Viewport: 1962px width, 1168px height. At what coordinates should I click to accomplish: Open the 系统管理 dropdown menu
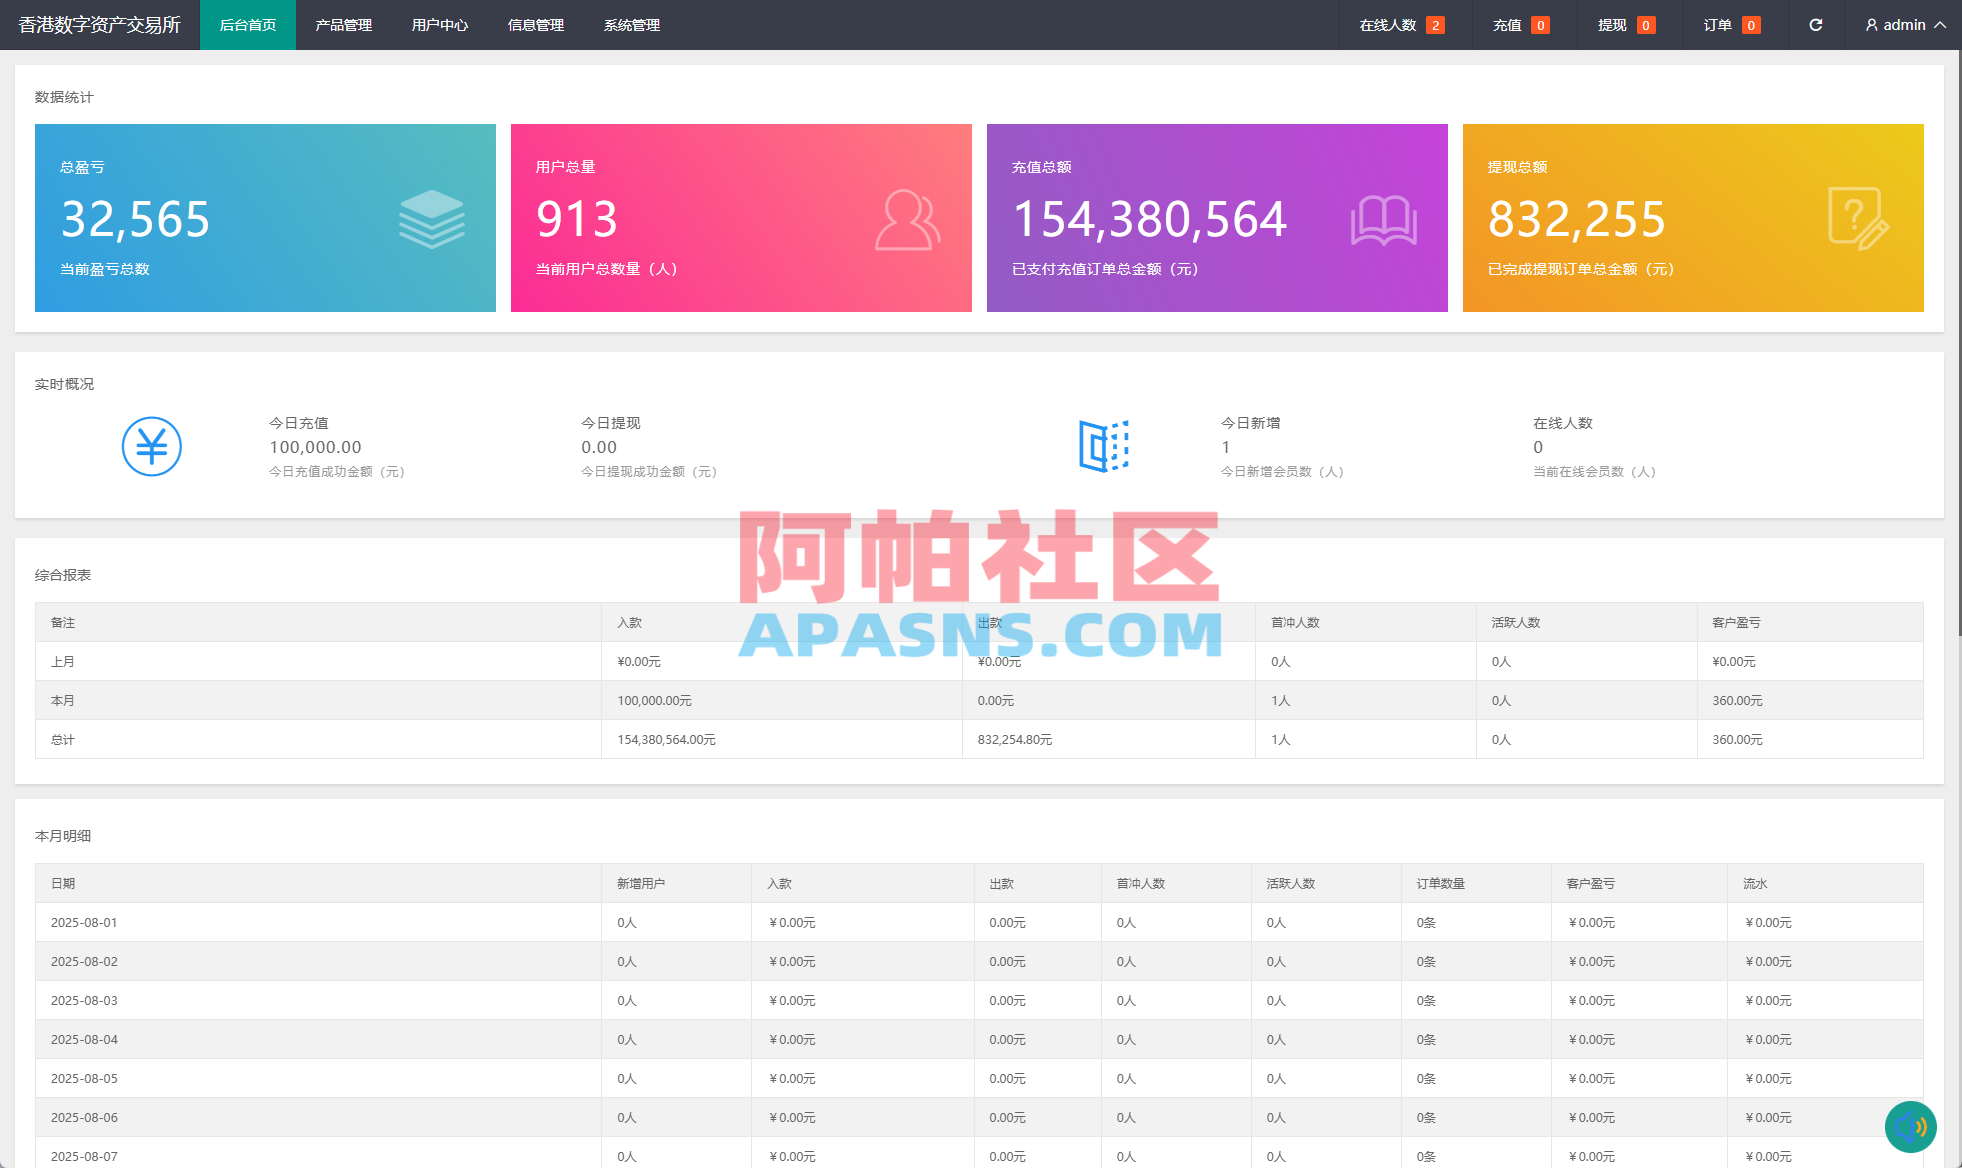(x=631, y=25)
